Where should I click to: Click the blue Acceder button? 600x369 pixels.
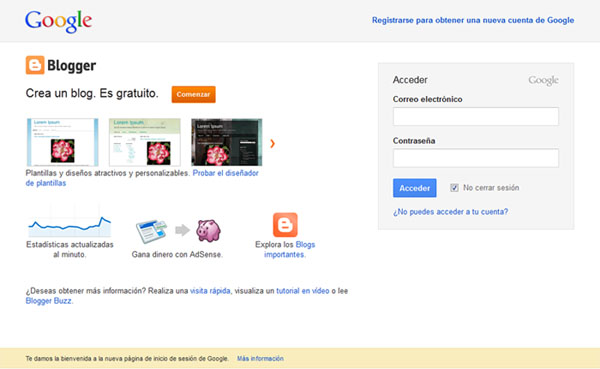tap(414, 188)
